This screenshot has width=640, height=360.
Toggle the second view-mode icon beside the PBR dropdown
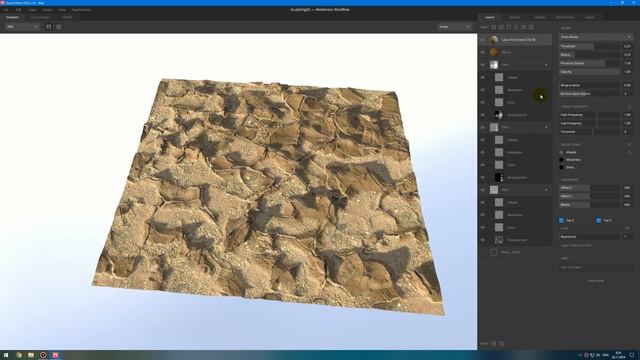click(x=59, y=27)
